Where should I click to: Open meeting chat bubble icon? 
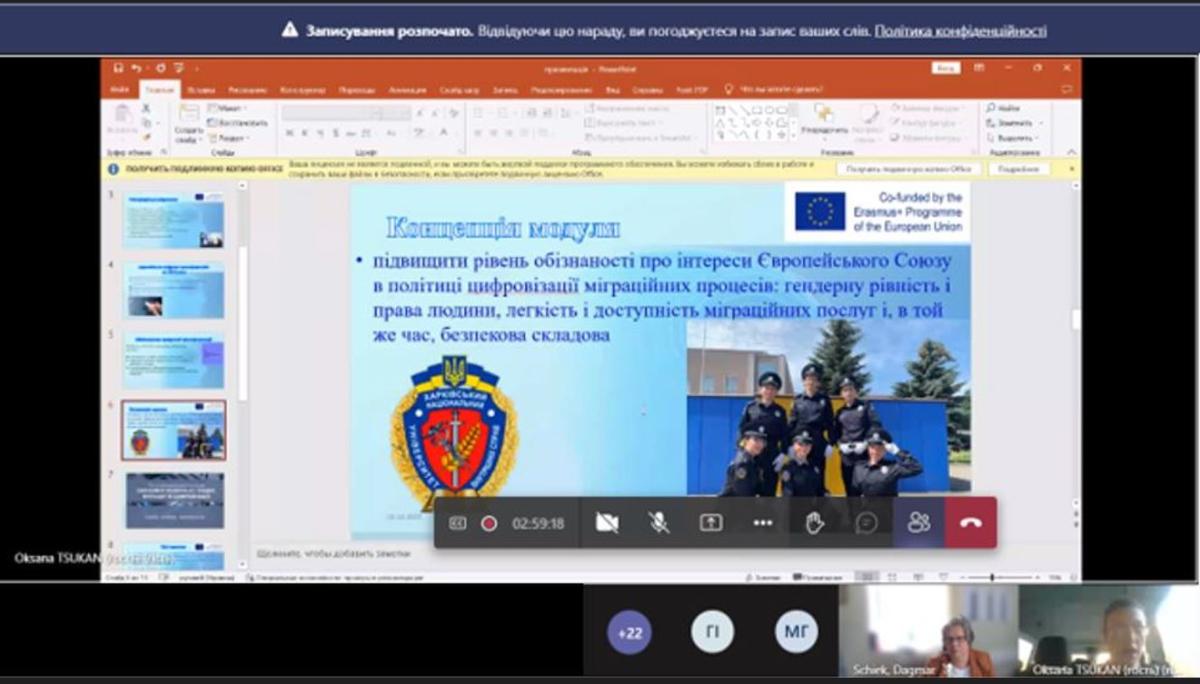pyautogui.click(x=867, y=523)
